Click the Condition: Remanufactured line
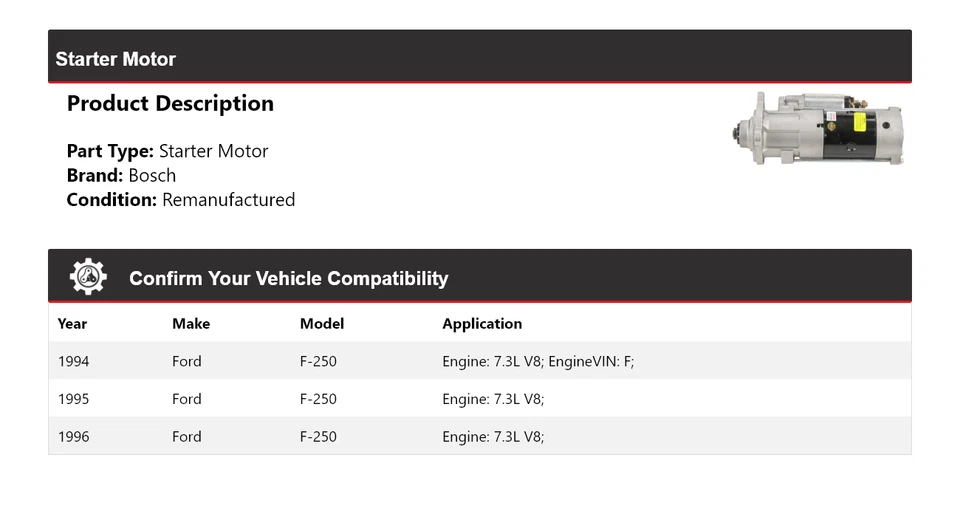Viewport: 960px width, 517px height. point(181,200)
